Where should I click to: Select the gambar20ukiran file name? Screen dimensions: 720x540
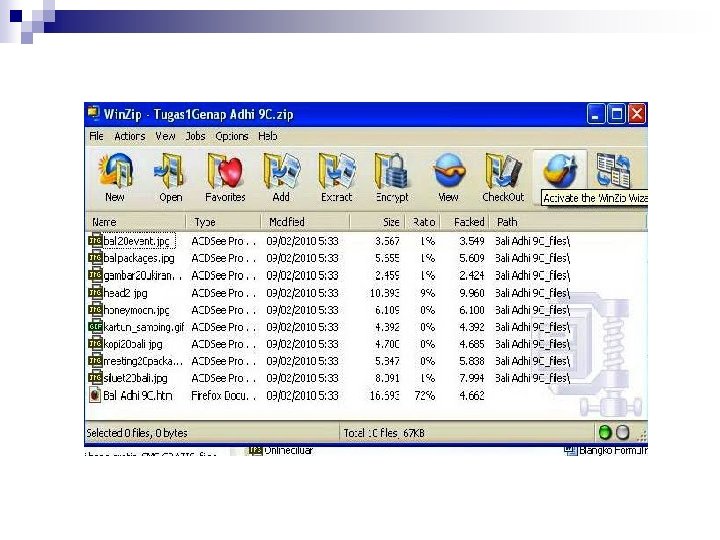point(142,276)
